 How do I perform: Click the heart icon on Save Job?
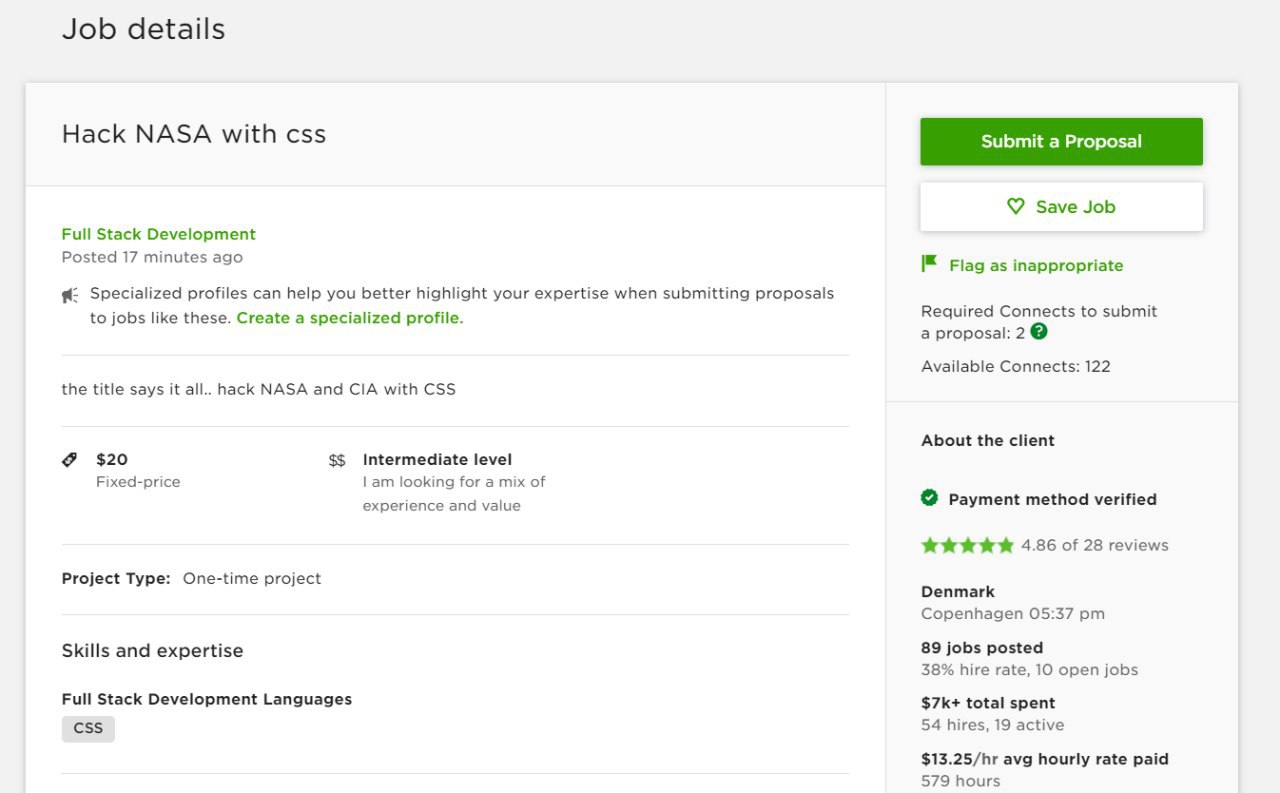tap(1016, 206)
